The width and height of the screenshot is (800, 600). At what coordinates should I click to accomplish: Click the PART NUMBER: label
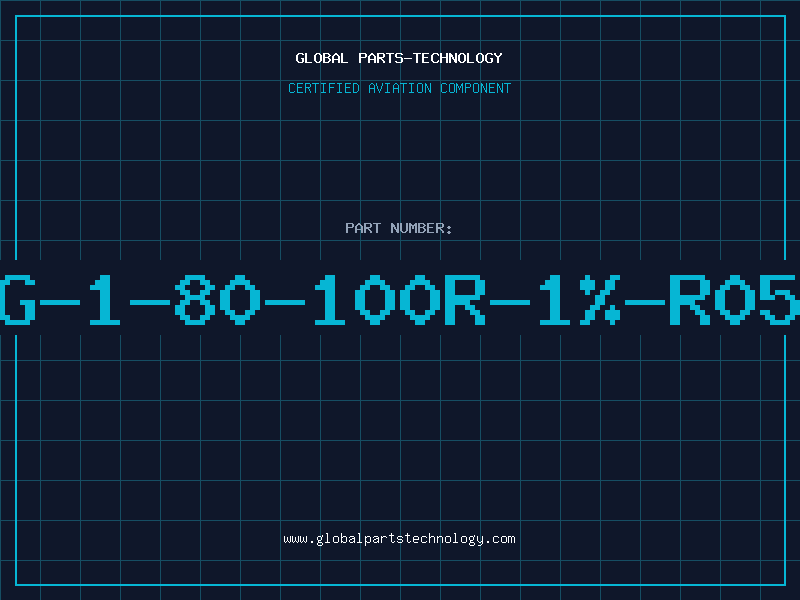pyautogui.click(x=399, y=228)
